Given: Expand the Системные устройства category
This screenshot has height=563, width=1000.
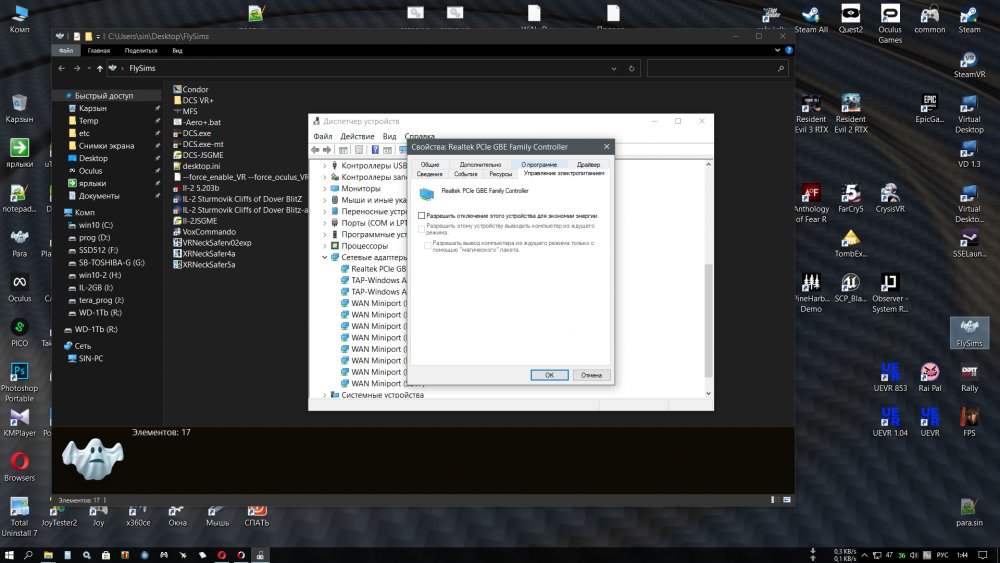Looking at the screenshot, I should (x=324, y=395).
